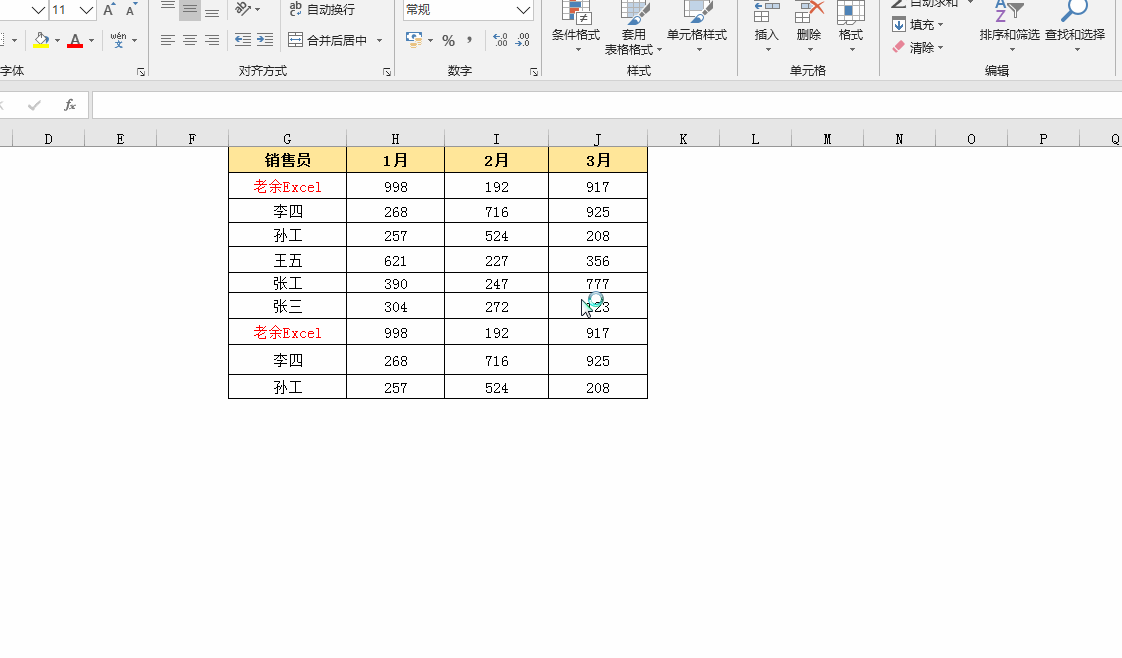The width and height of the screenshot is (1122, 658).
Task: Click the text orientation icon
Action: click(x=243, y=9)
